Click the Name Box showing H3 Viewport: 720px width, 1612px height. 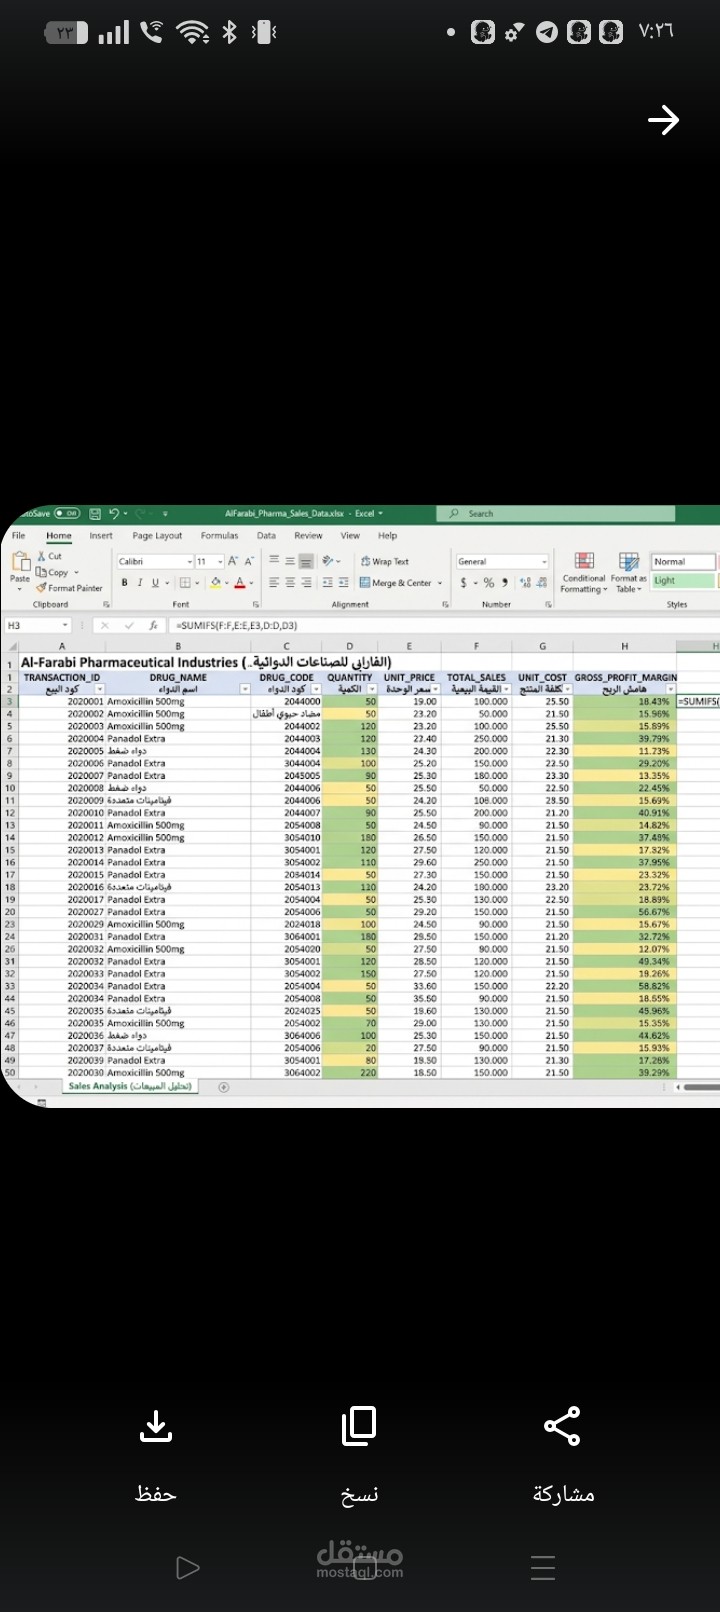[37, 625]
